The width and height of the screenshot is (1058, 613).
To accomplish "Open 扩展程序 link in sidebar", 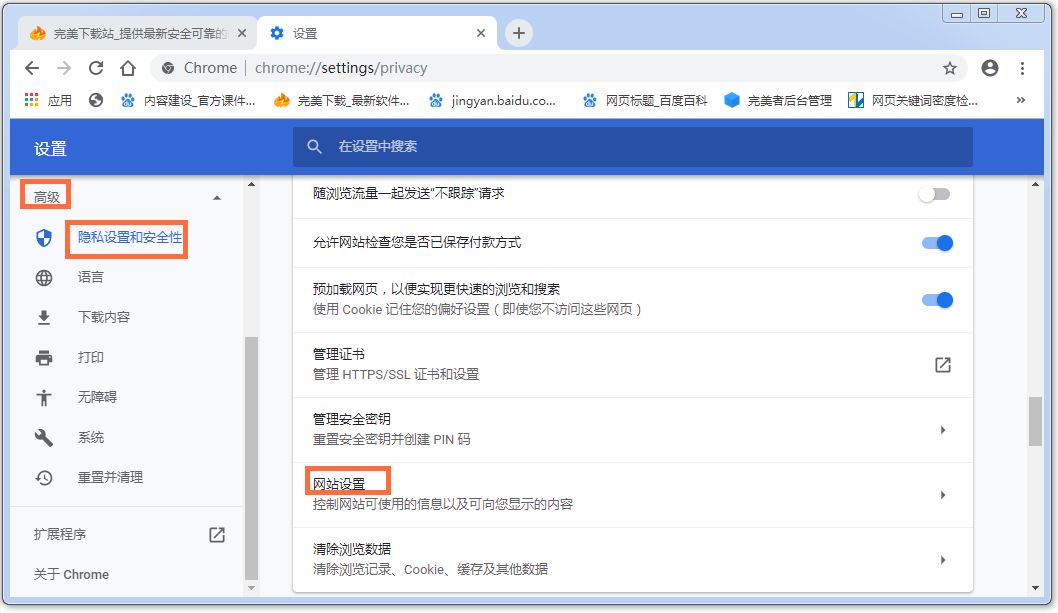I will (60, 535).
